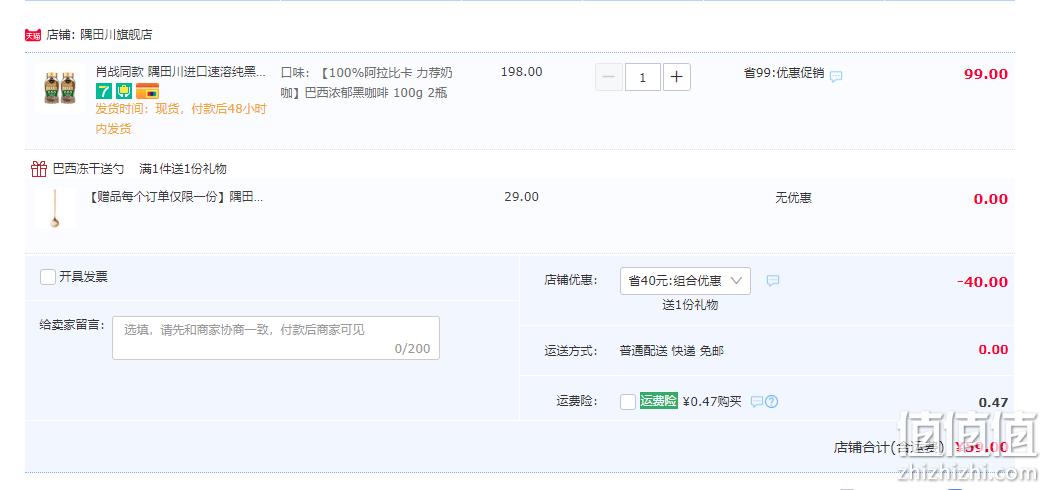Click the original price 198.00

coord(521,72)
